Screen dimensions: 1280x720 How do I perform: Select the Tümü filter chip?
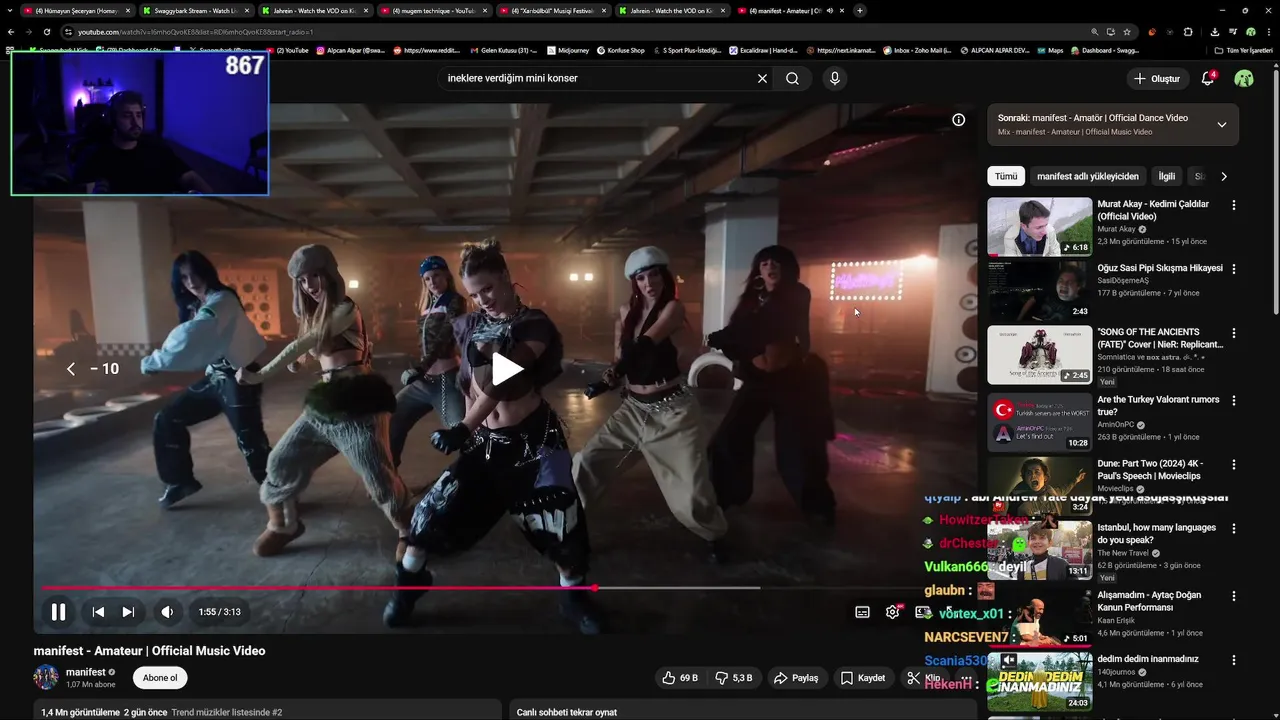(1006, 176)
